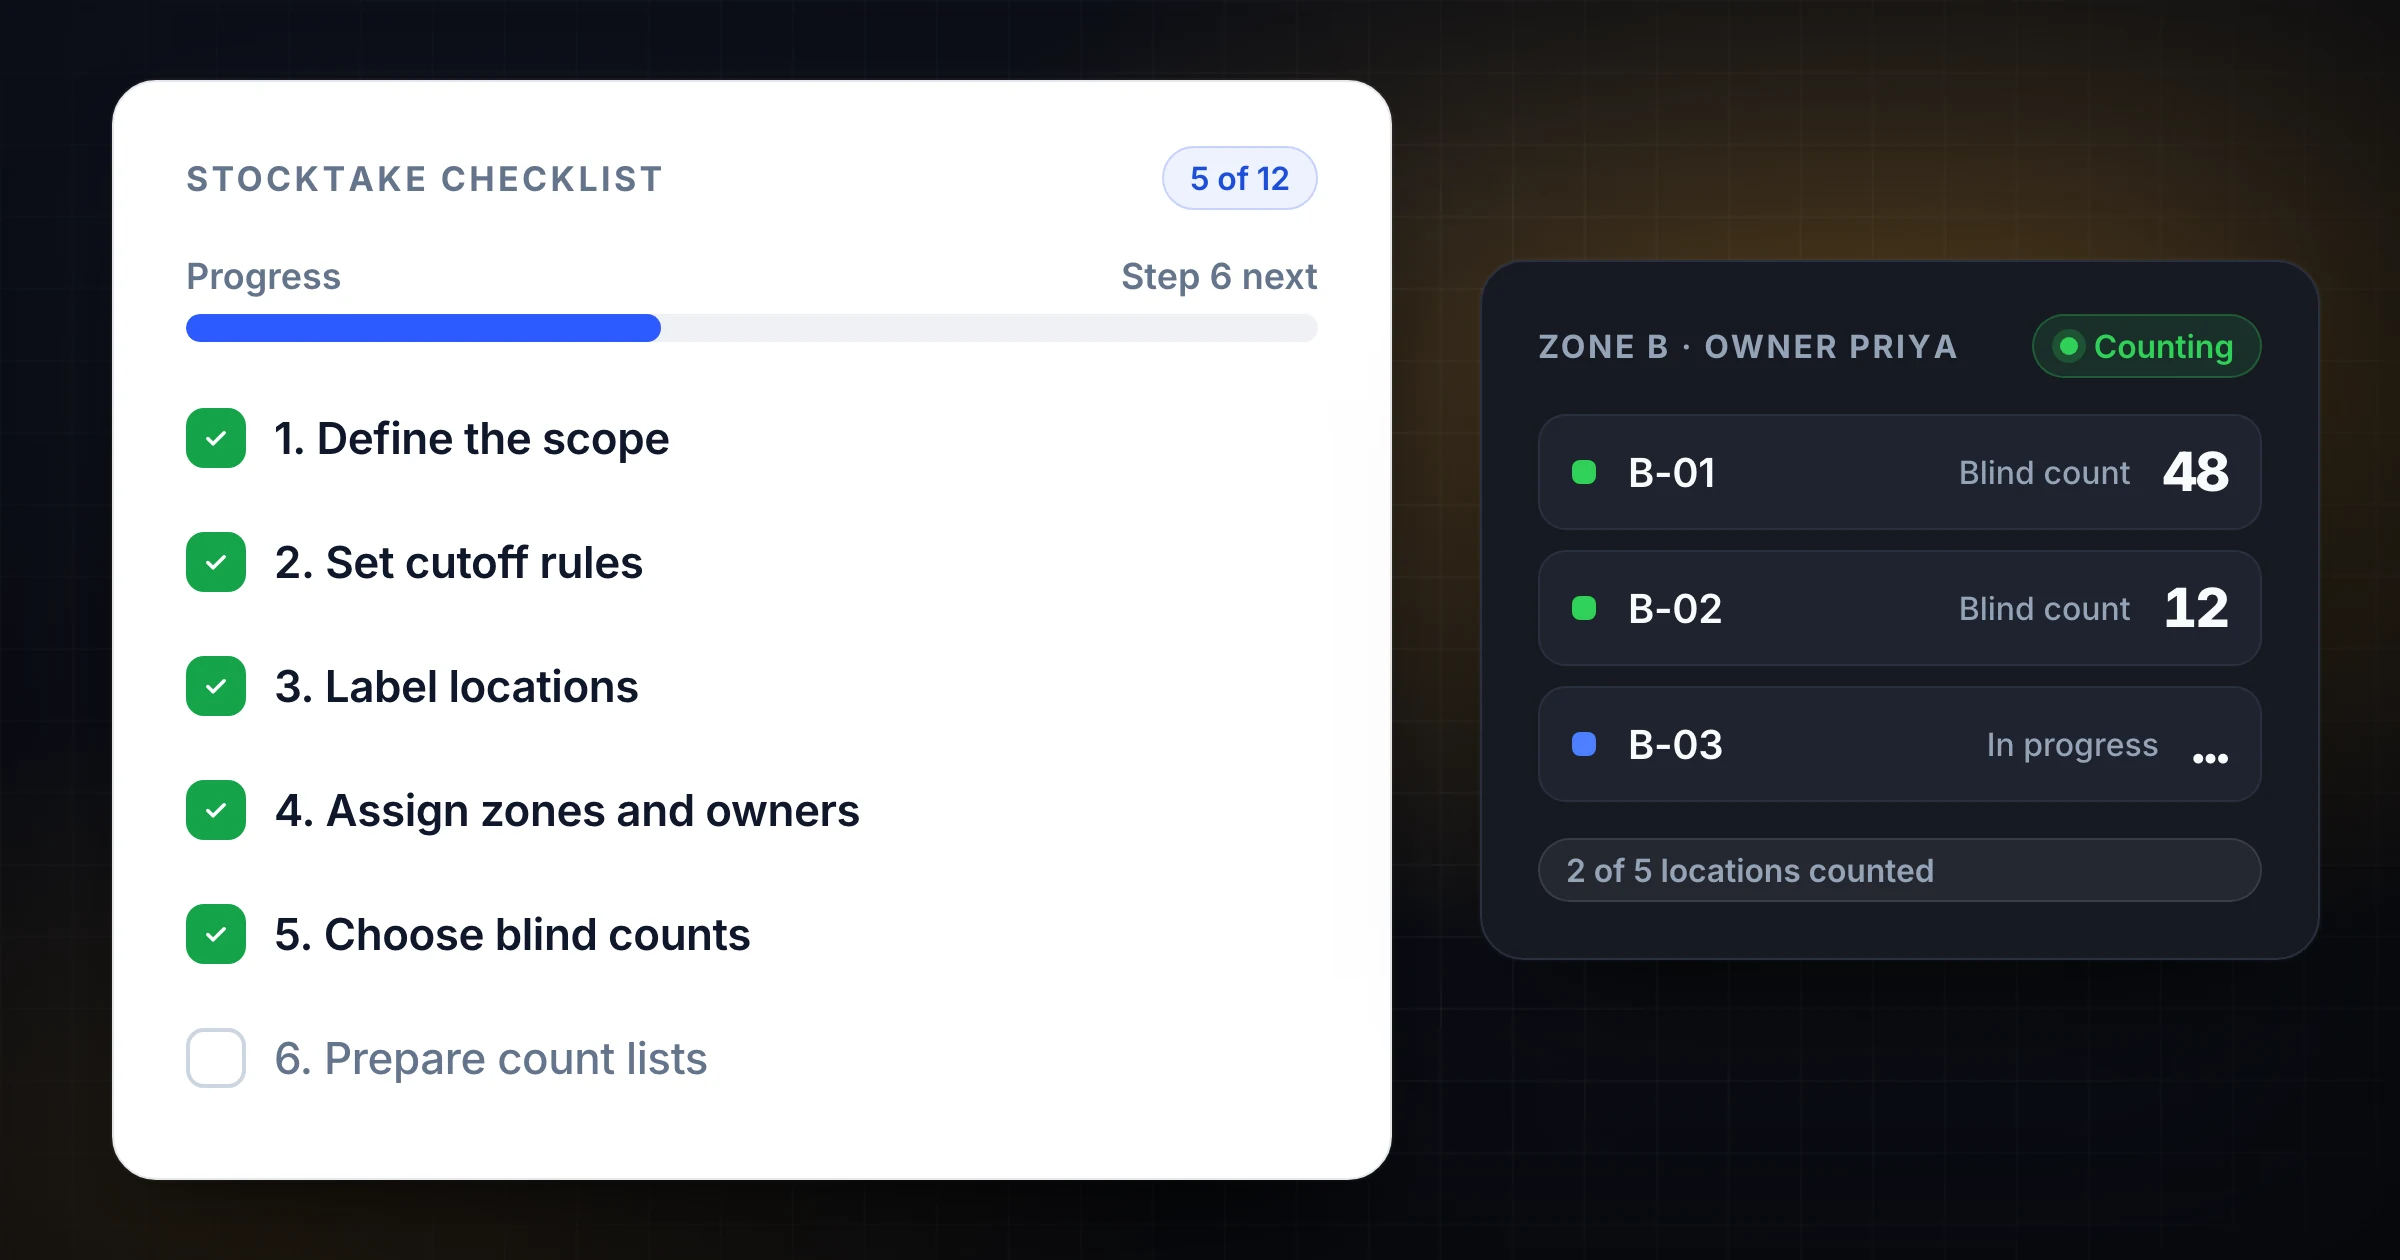This screenshot has height=1260, width=2400.
Task: Click the Counting status pill
Action: (x=2146, y=346)
